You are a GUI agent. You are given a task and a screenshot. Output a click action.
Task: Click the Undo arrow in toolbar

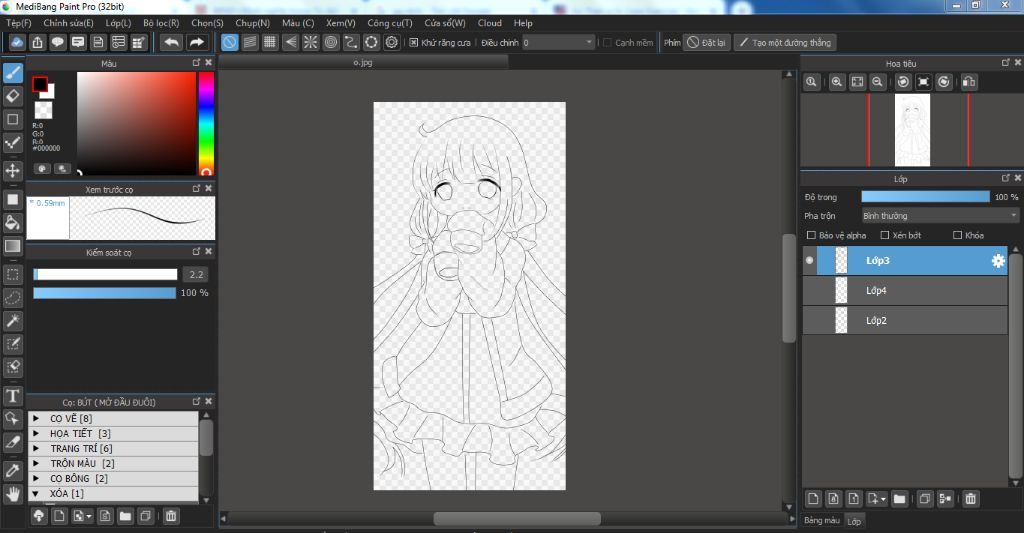[x=171, y=42]
